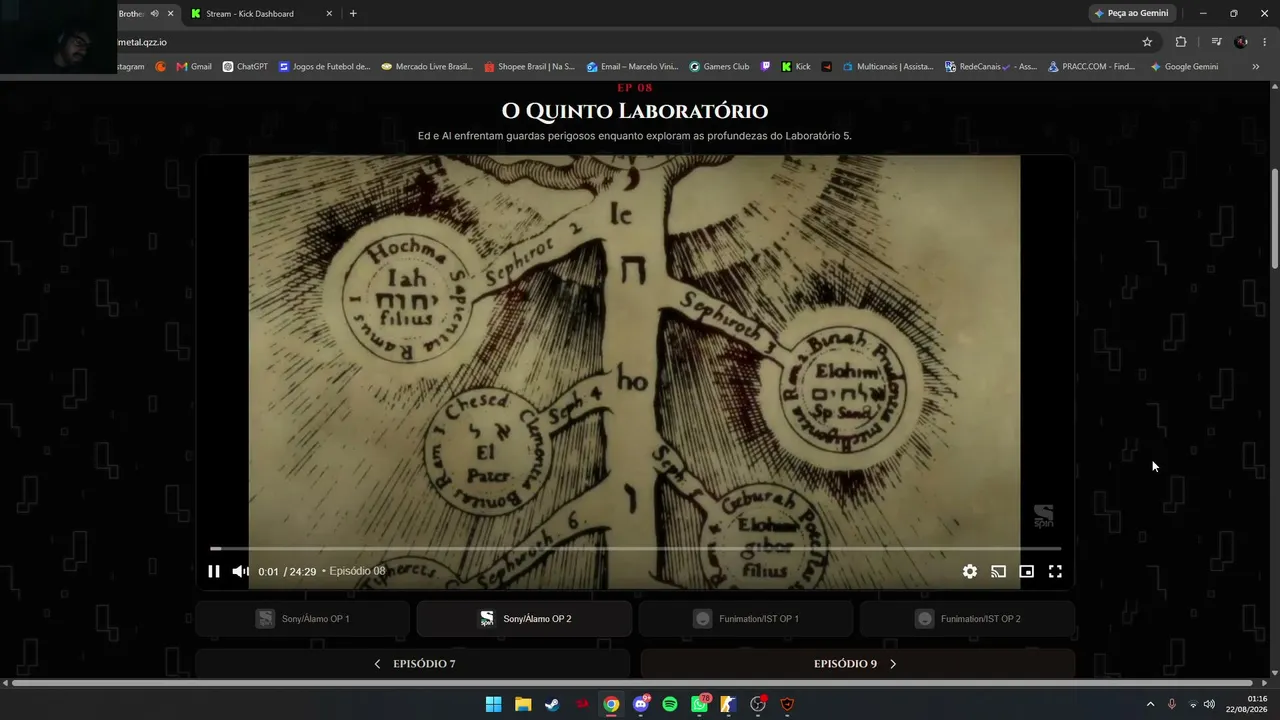Select the Sony/Álamo OP 2 audio option
Image resolution: width=1280 pixels, height=720 pixels.
coord(524,619)
